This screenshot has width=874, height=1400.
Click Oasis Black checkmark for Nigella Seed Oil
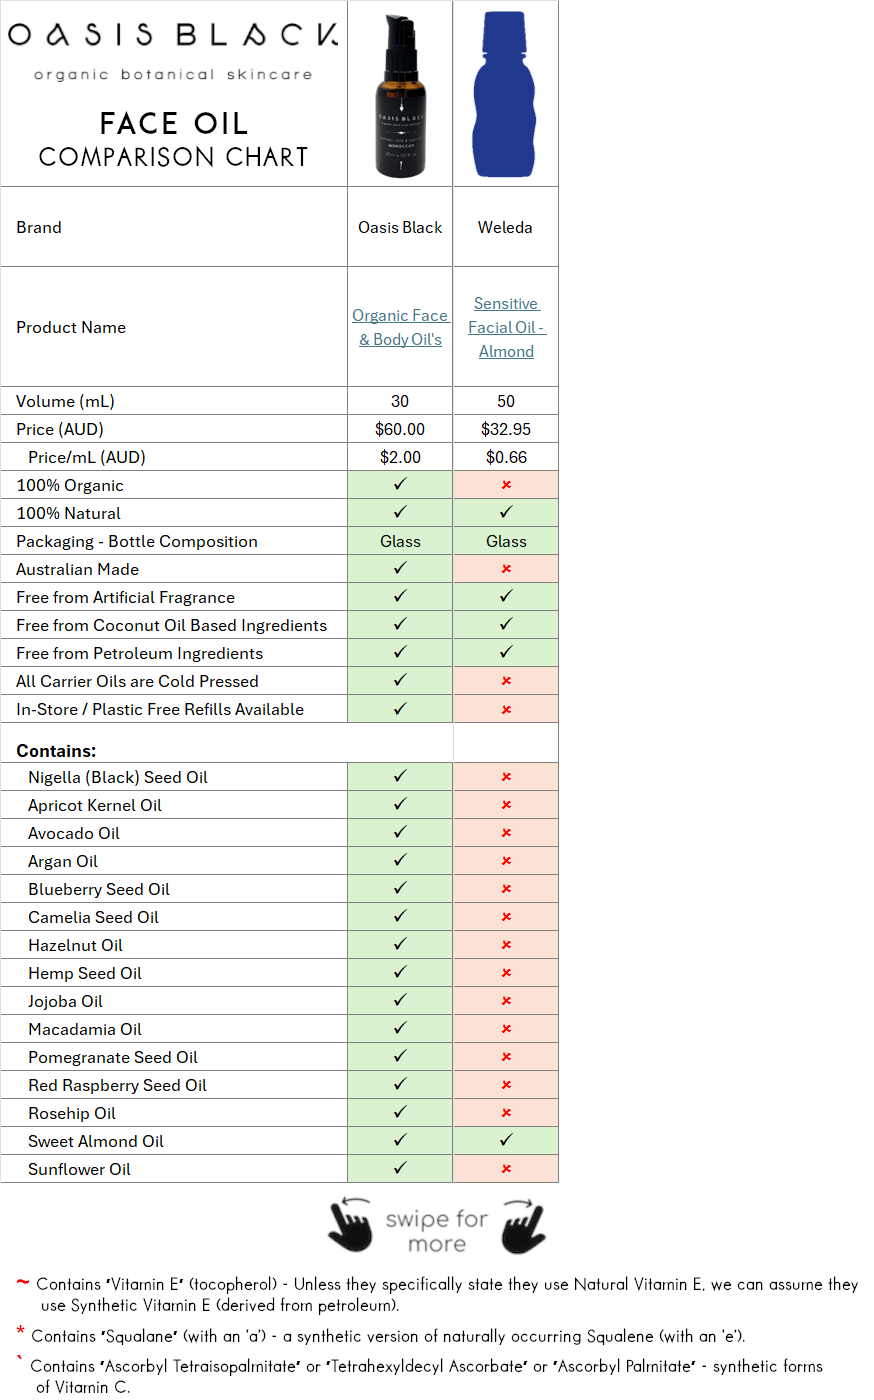point(400,776)
